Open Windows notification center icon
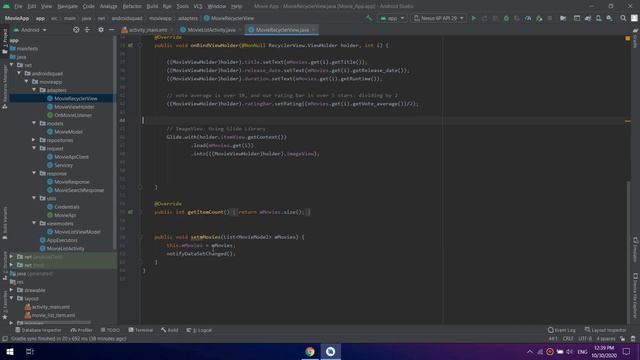The image size is (640, 360). coord(627,351)
